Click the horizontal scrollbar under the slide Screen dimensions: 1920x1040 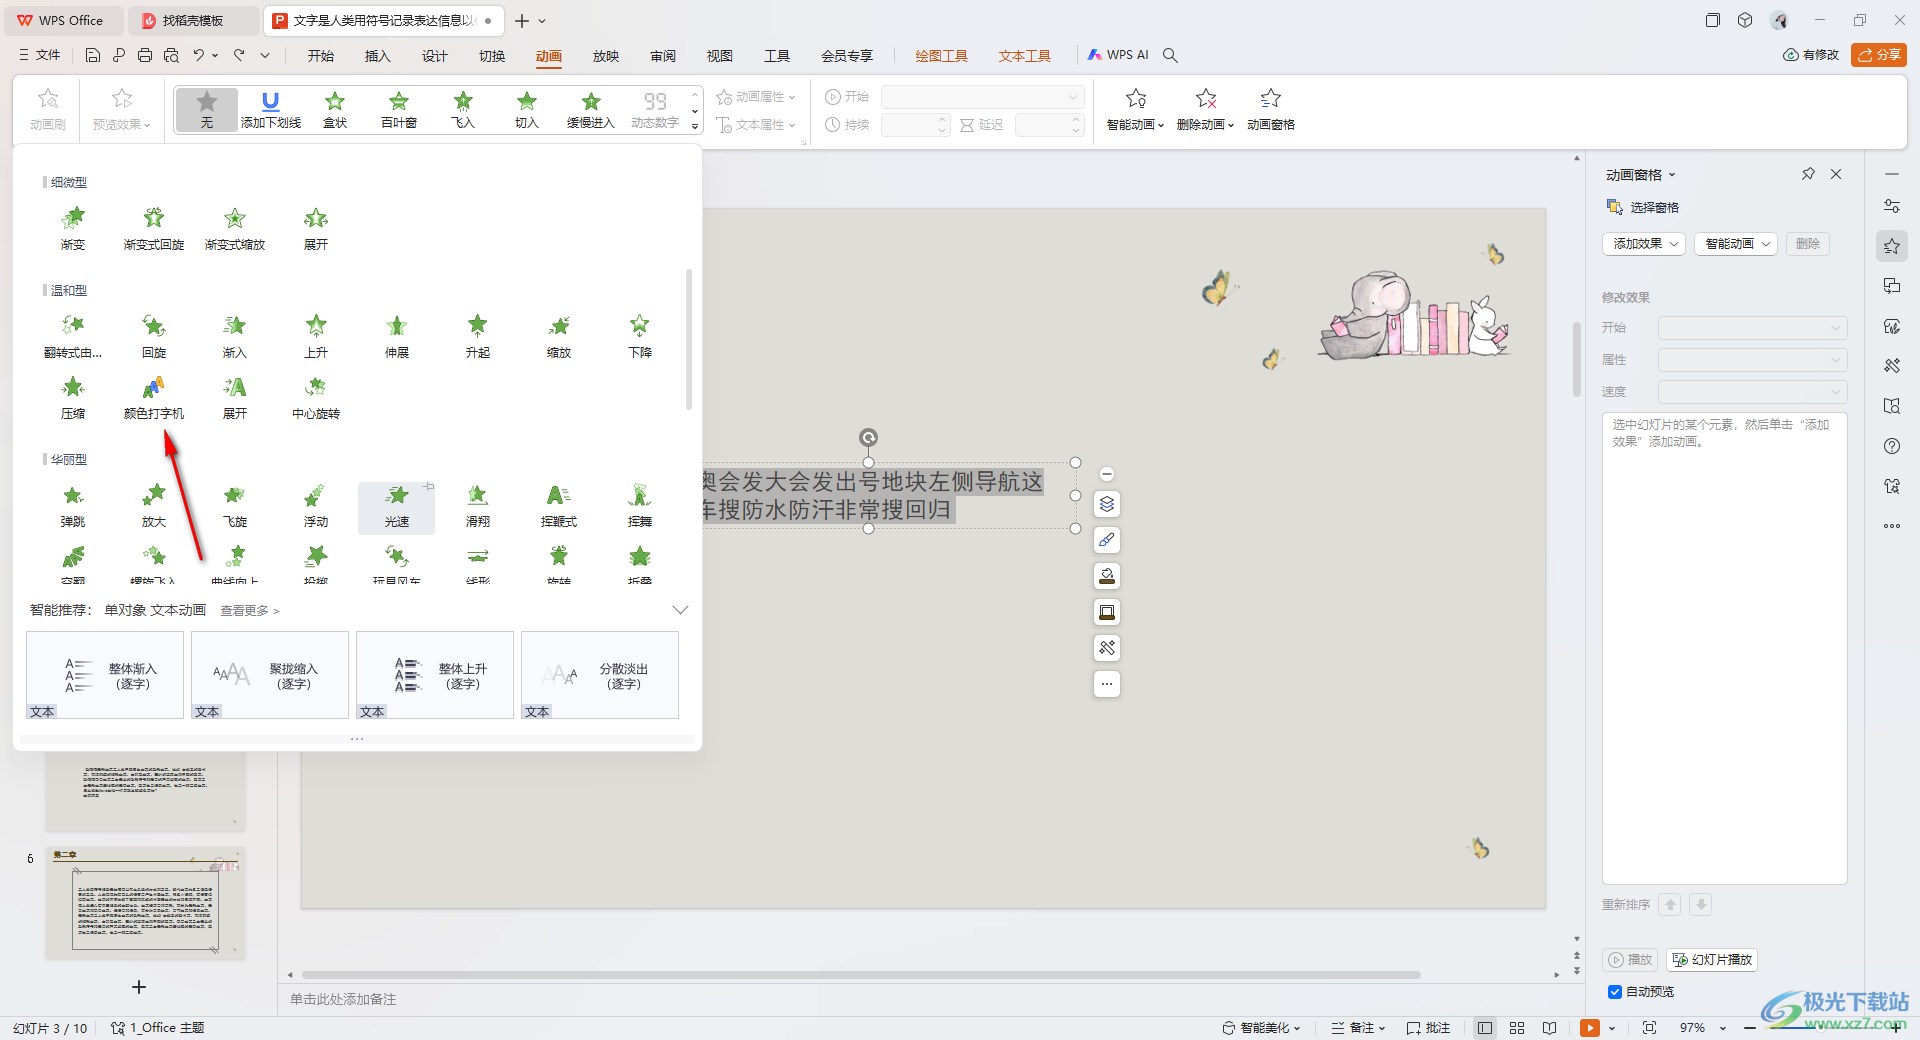861,975
